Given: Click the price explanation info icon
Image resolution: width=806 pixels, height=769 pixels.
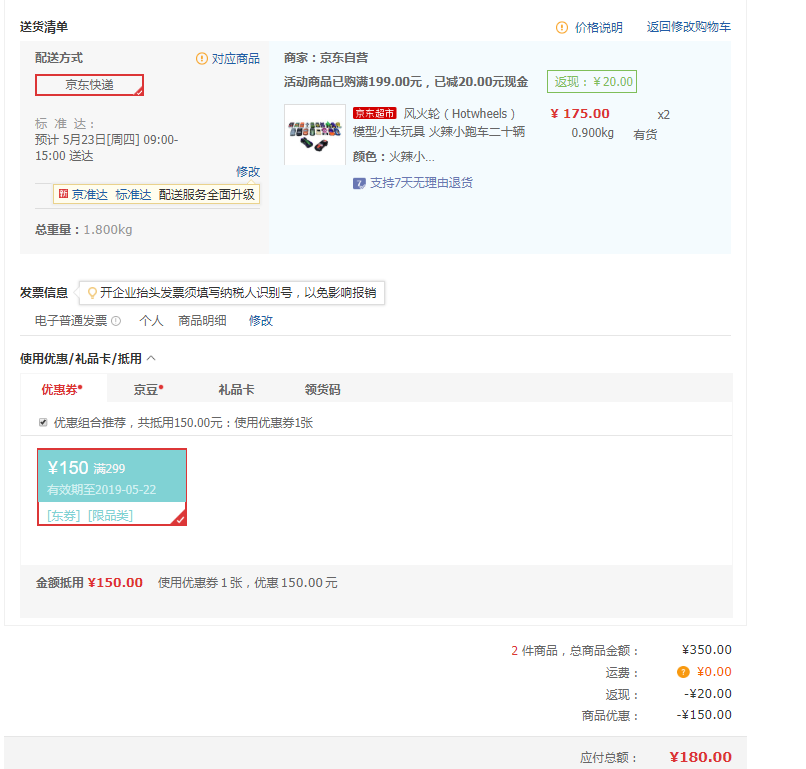Looking at the screenshot, I should (562, 27).
